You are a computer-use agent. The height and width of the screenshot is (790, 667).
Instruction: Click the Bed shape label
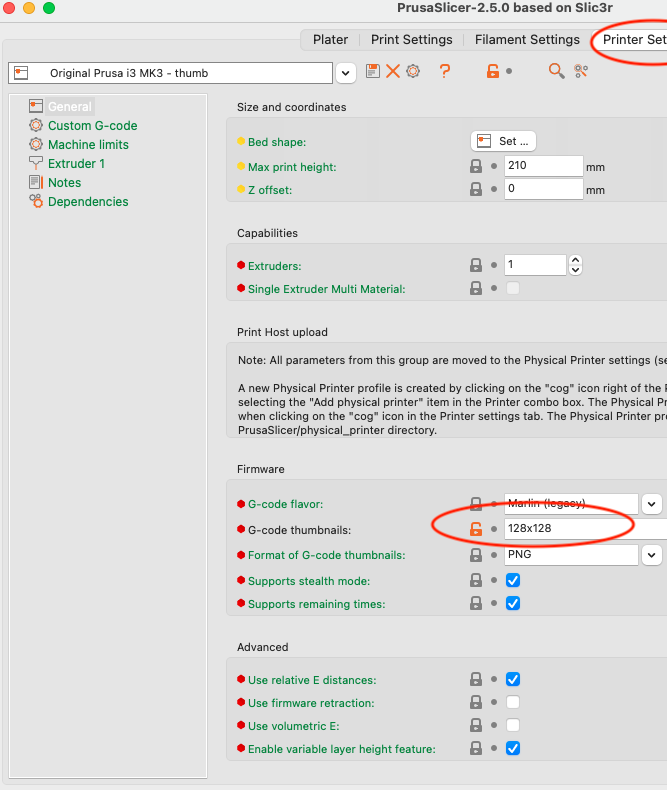pos(277,142)
